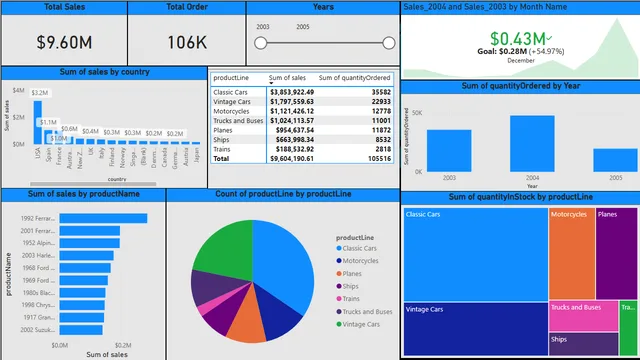640x360 pixels.
Task: Select the orange Planes pie slice
Action: 248,318
